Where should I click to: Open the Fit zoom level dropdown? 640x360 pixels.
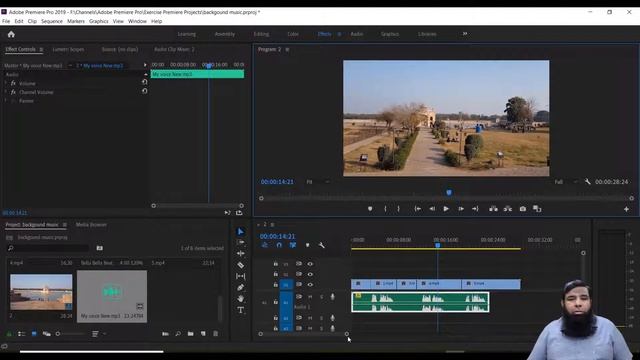point(318,182)
